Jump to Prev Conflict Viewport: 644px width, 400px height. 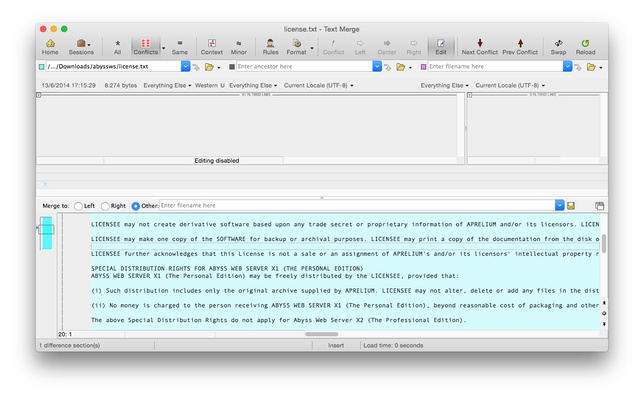[520, 47]
